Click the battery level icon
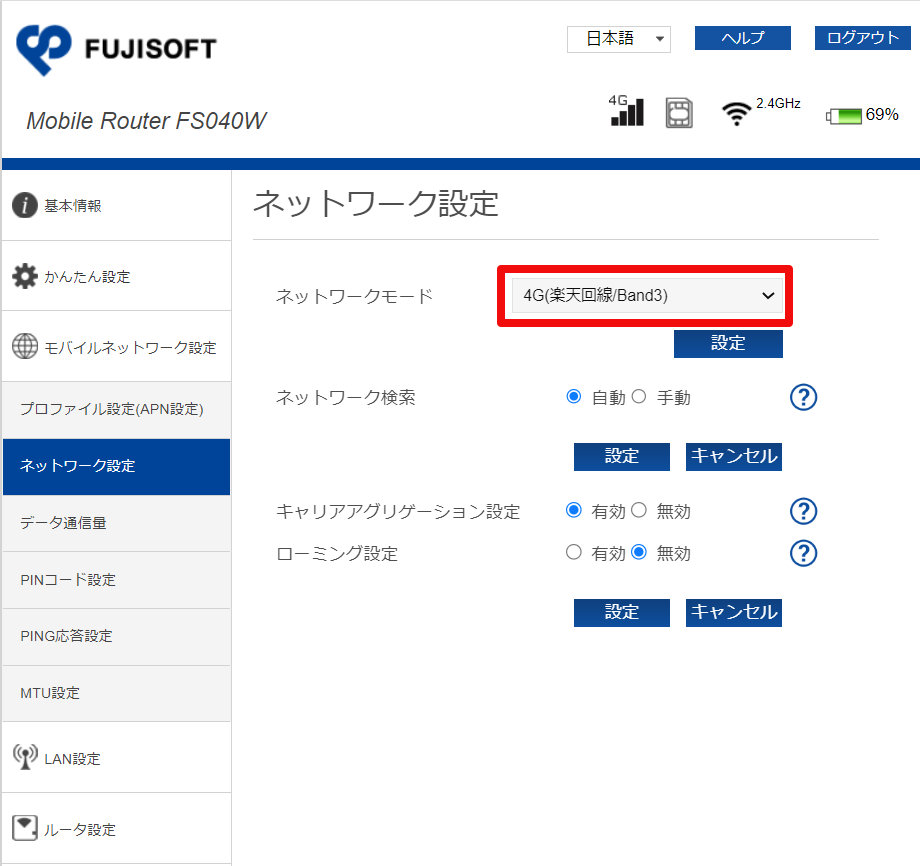This screenshot has height=866, width=920. pos(844,116)
